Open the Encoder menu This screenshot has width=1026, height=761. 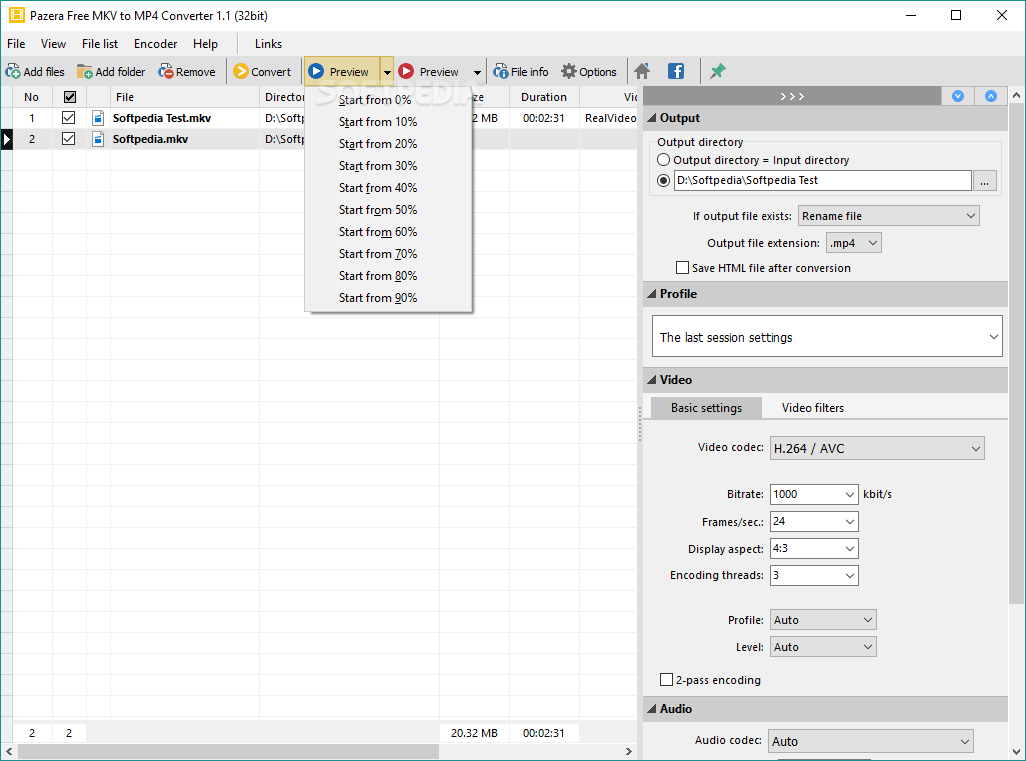tap(155, 44)
